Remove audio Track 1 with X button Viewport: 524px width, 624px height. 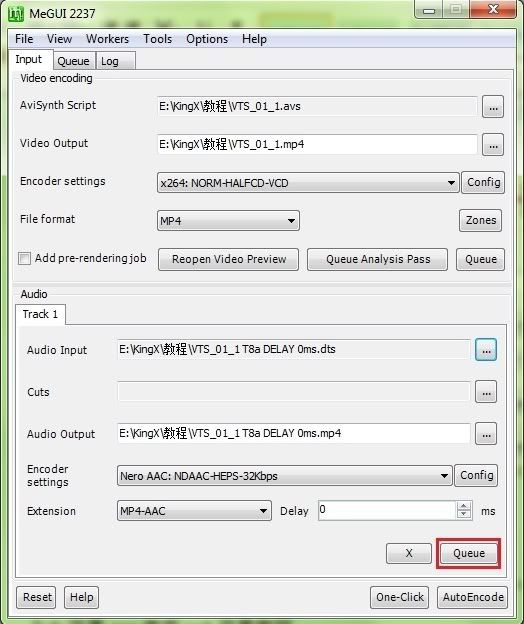point(409,553)
